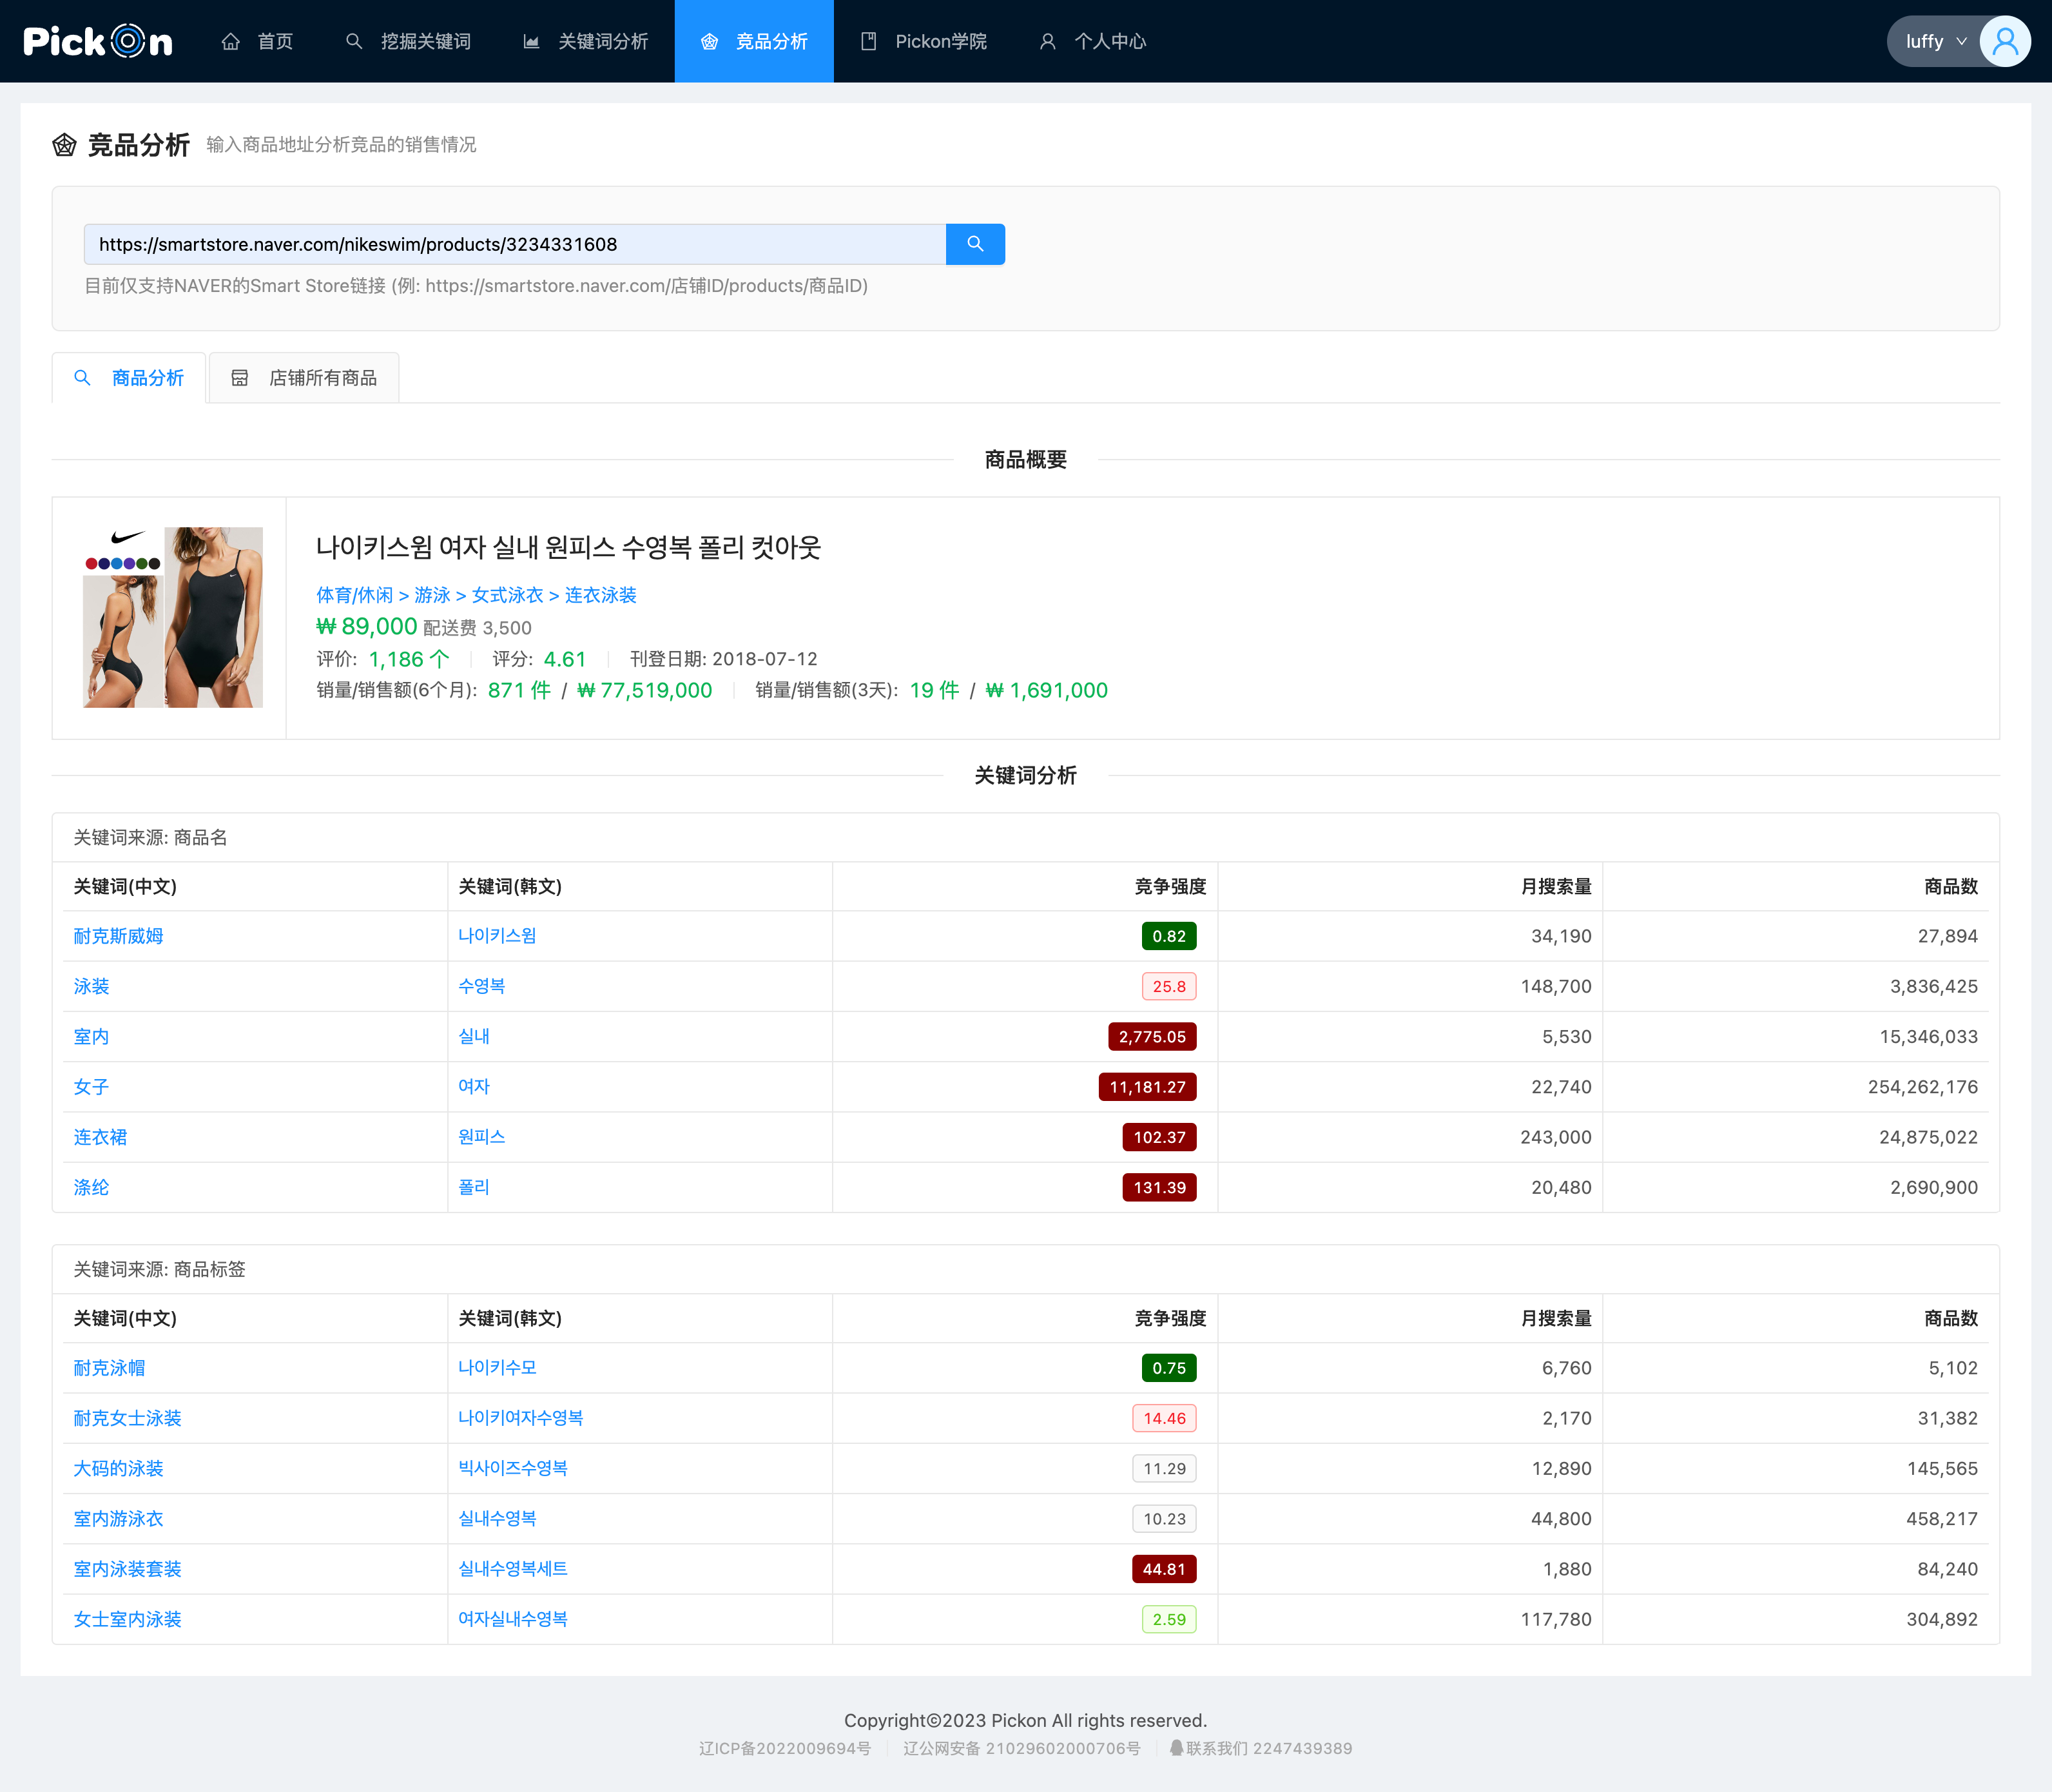Click Korean keyword 실내수영복

pos(497,1519)
